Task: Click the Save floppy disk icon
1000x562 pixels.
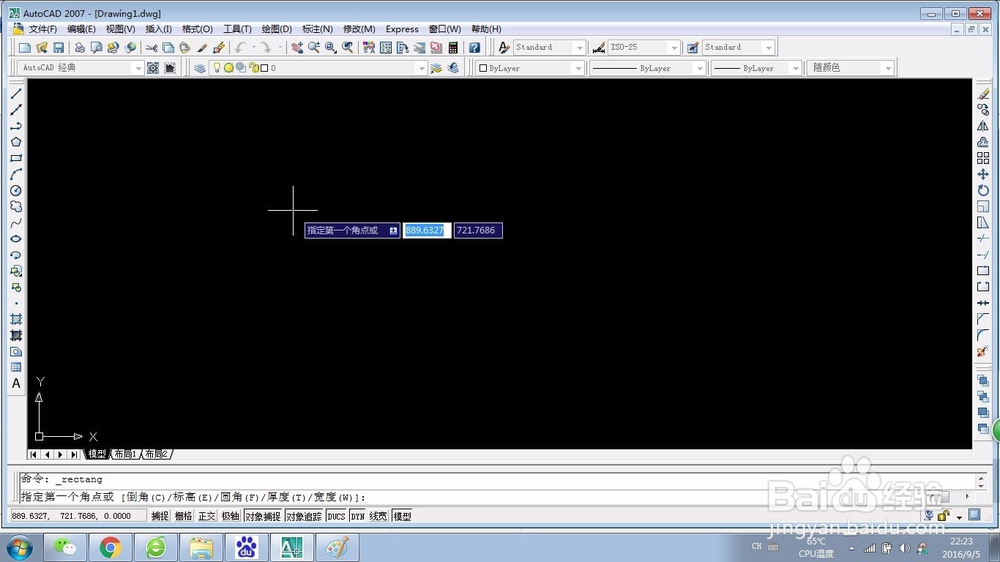Action: coord(58,47)
